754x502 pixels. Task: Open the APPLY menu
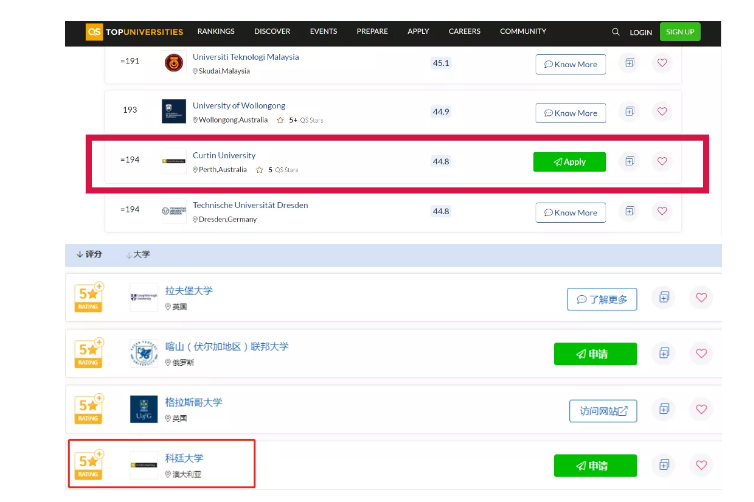418,31
